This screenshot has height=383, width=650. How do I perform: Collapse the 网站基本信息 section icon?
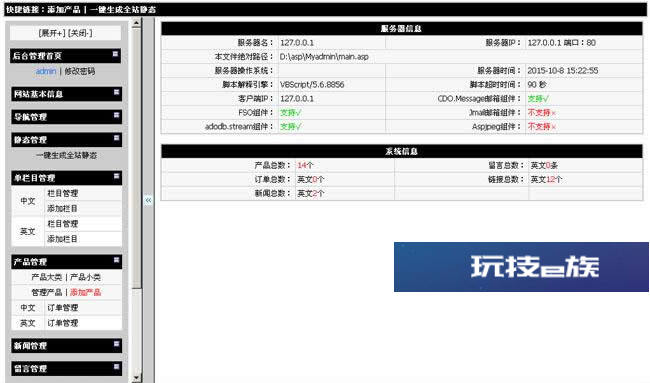[x=116, y=92]
